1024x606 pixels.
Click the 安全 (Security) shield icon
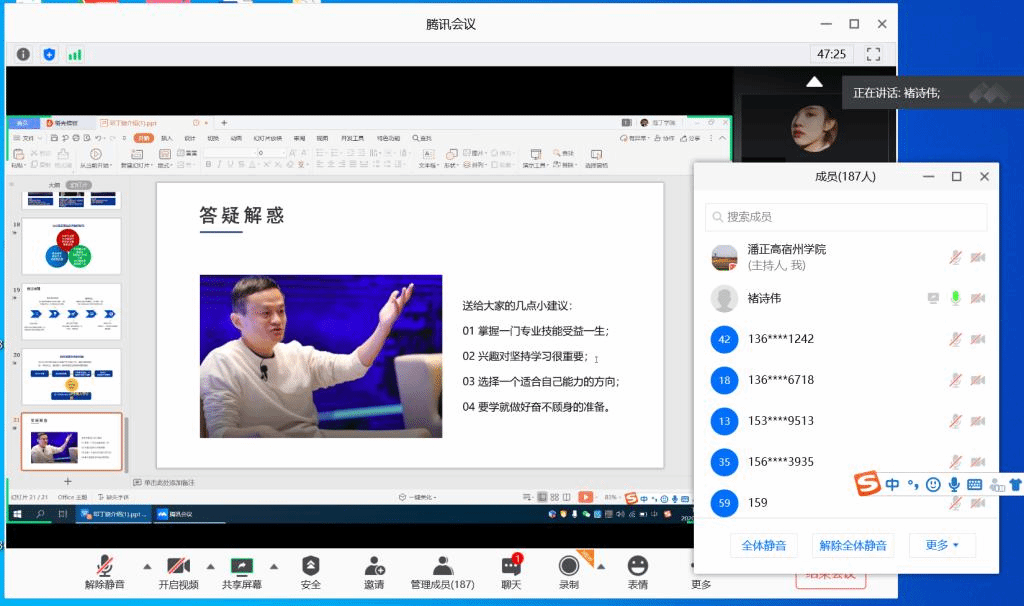pos(311,567)
